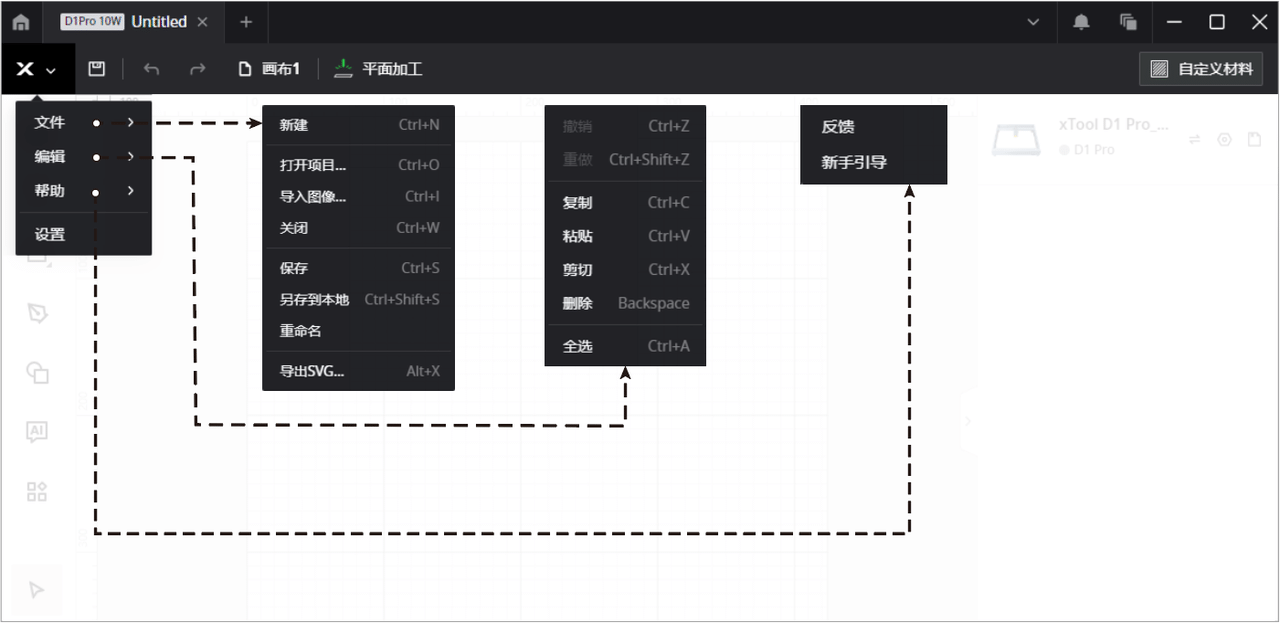Click the switch device arrows icon
Screen dimensions: 1280x623
click(x=1194, y=140)
